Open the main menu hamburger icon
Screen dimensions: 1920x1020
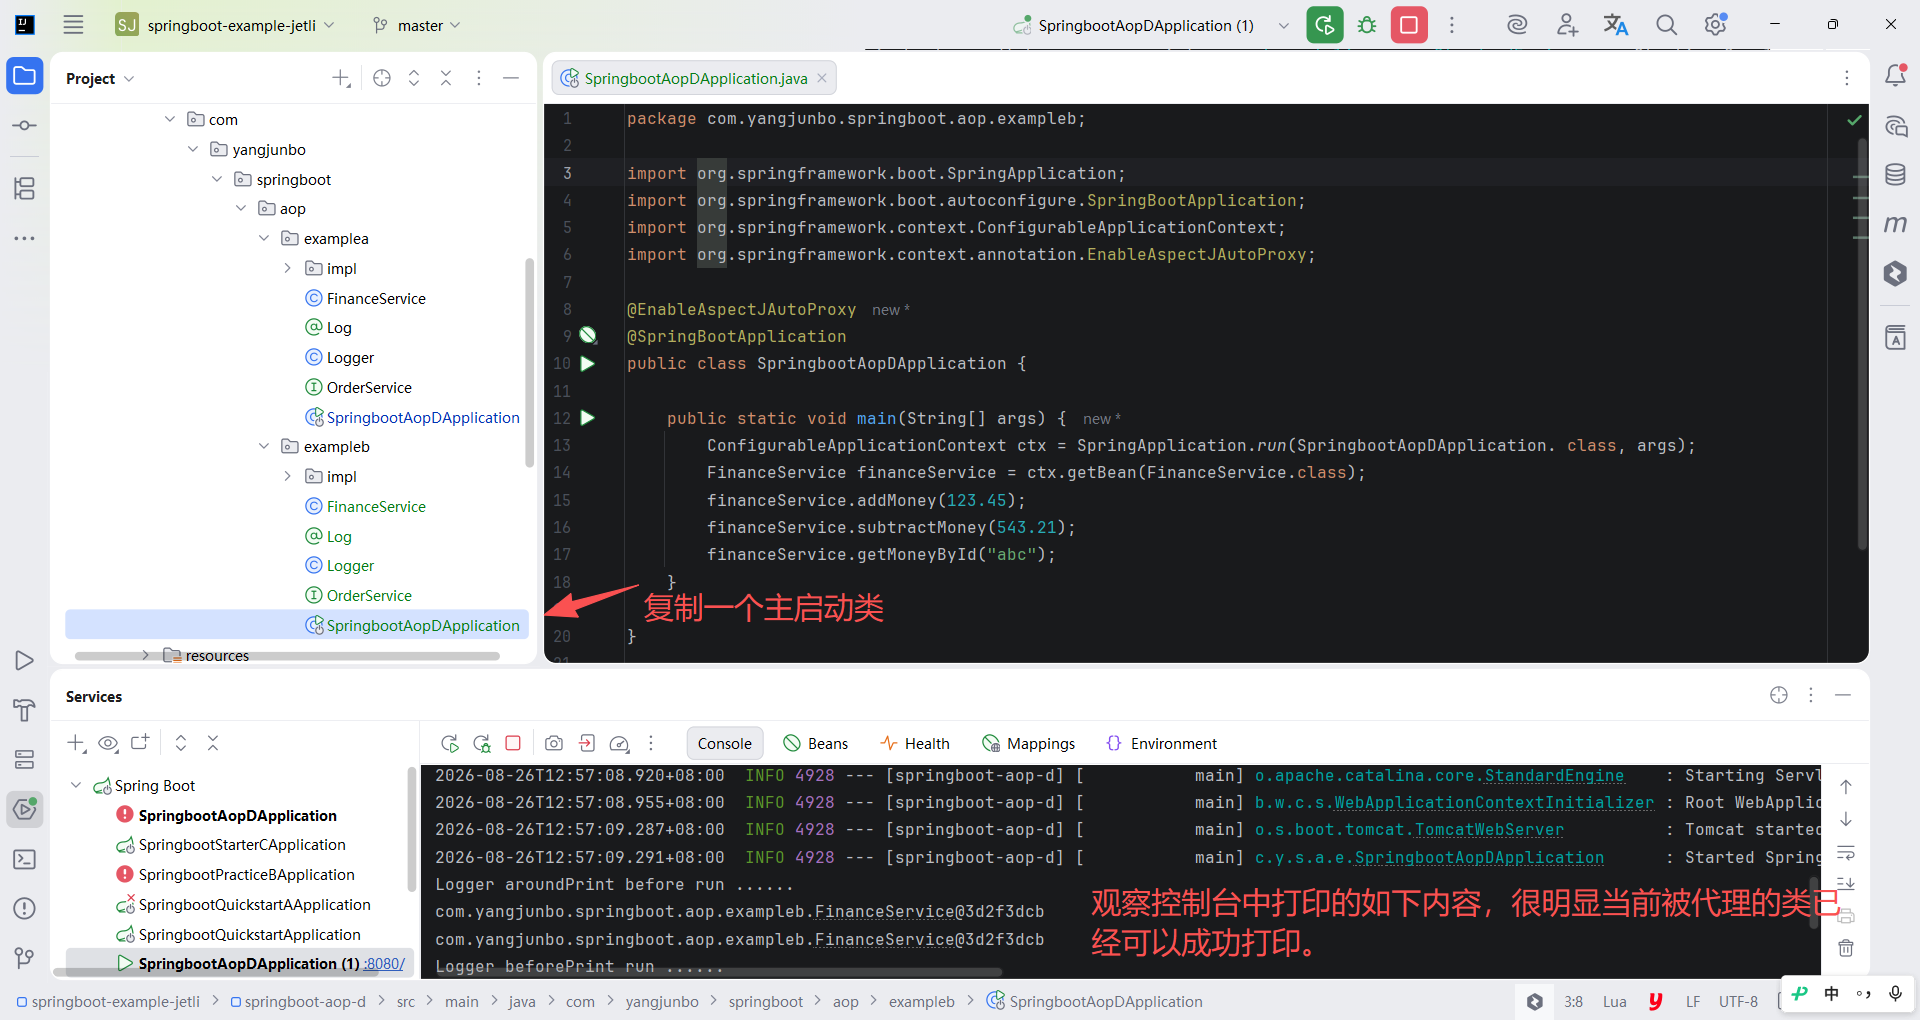point(73,25)
